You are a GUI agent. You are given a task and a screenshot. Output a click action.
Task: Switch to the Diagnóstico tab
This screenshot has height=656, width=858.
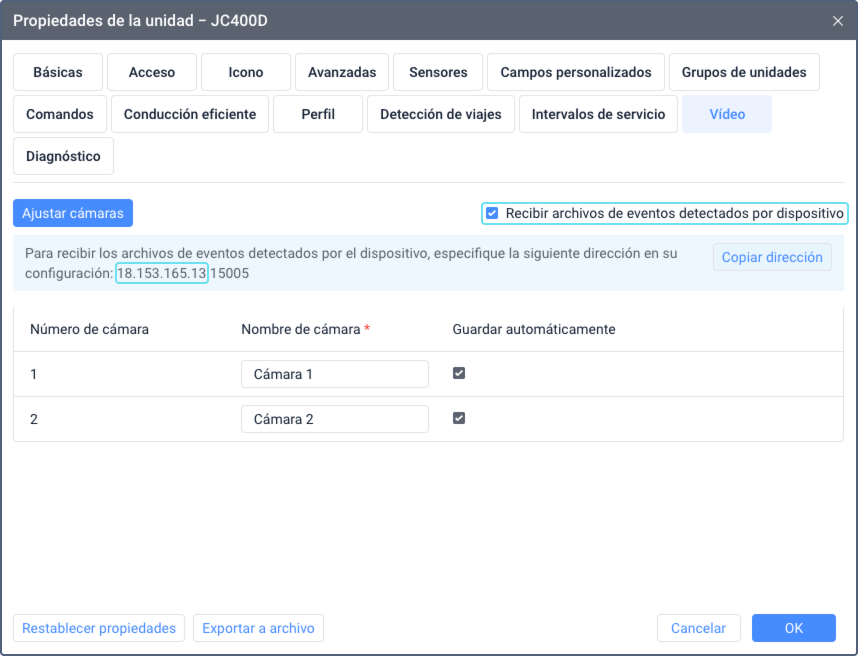coord(63,156)
